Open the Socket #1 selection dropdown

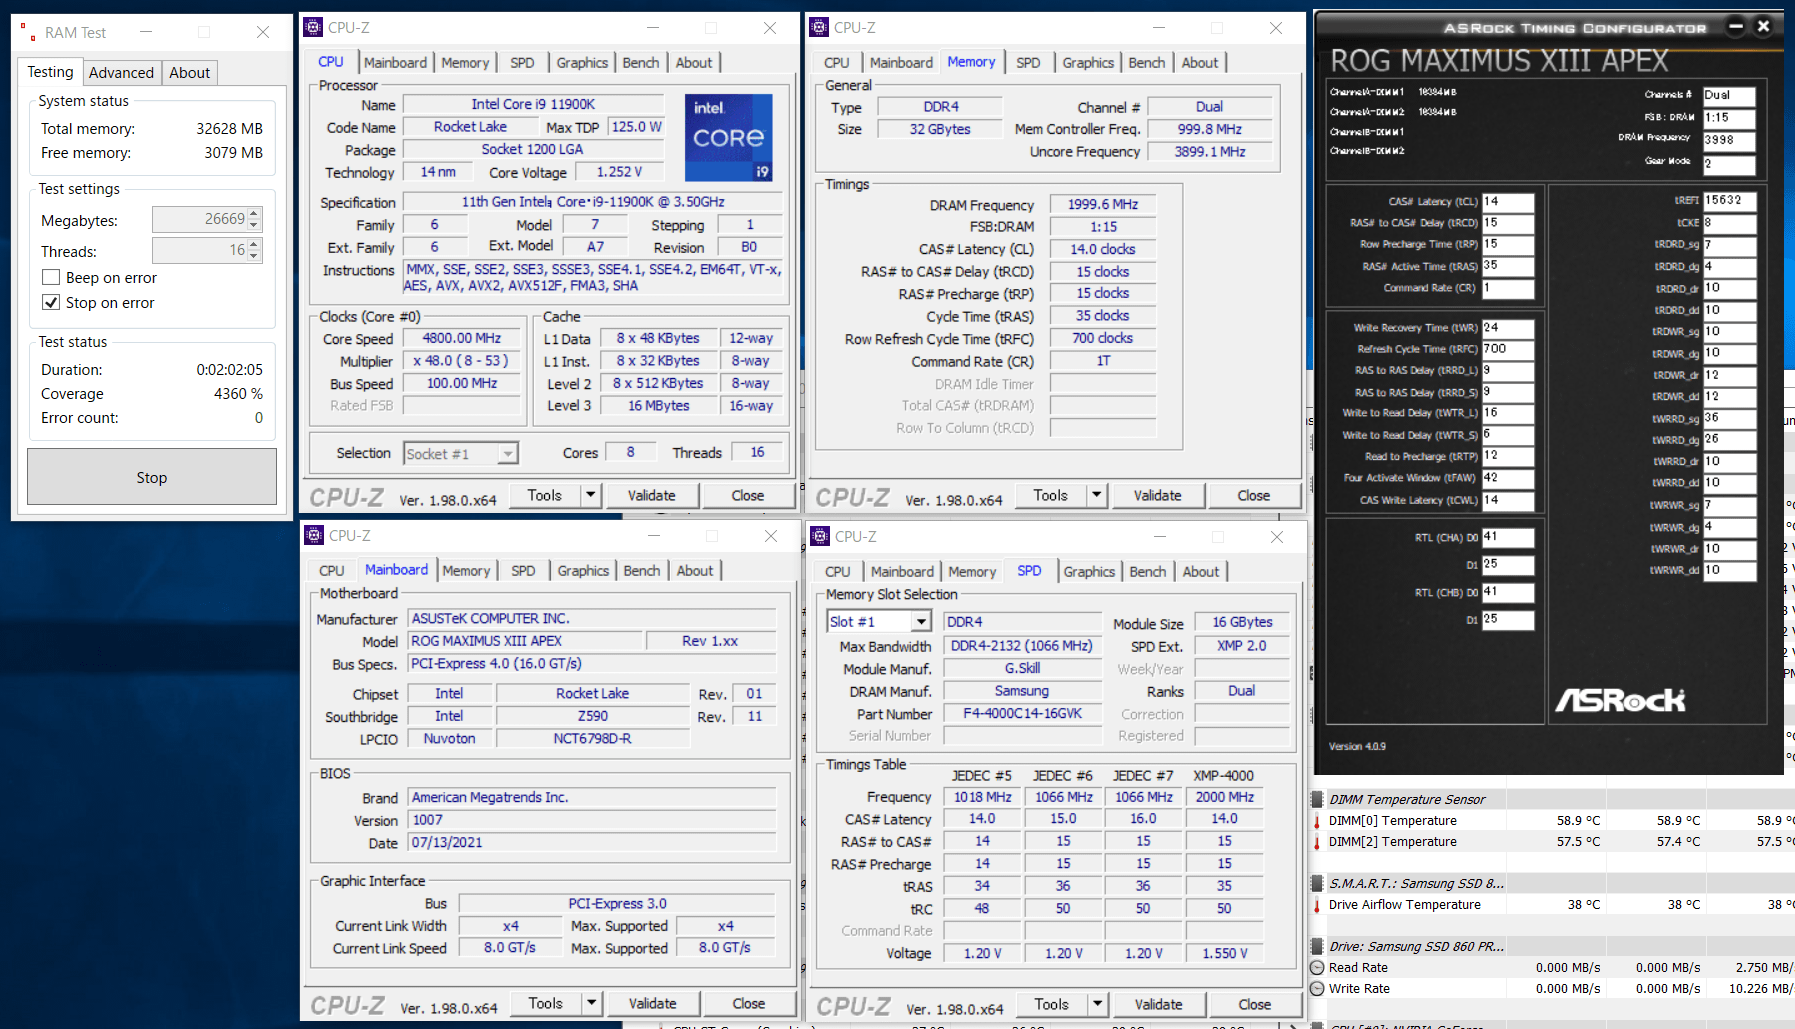[508, 454]
